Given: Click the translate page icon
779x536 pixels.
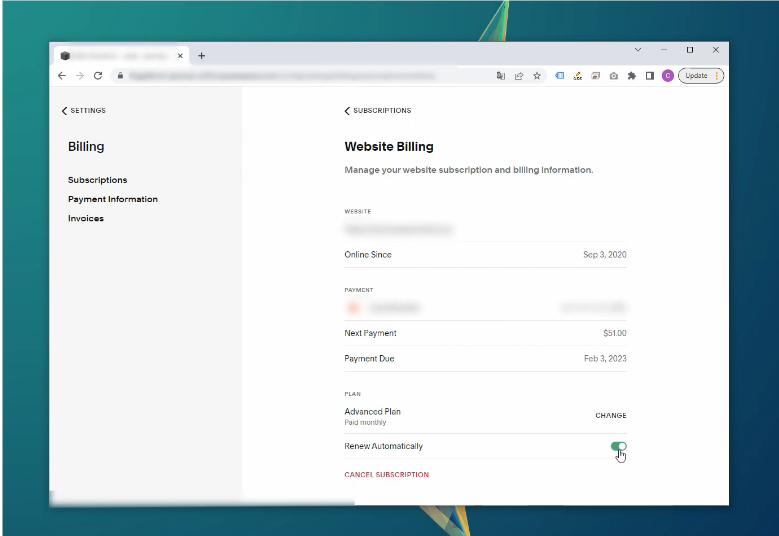Looking at the screenshot, I should tap(501, 76).
